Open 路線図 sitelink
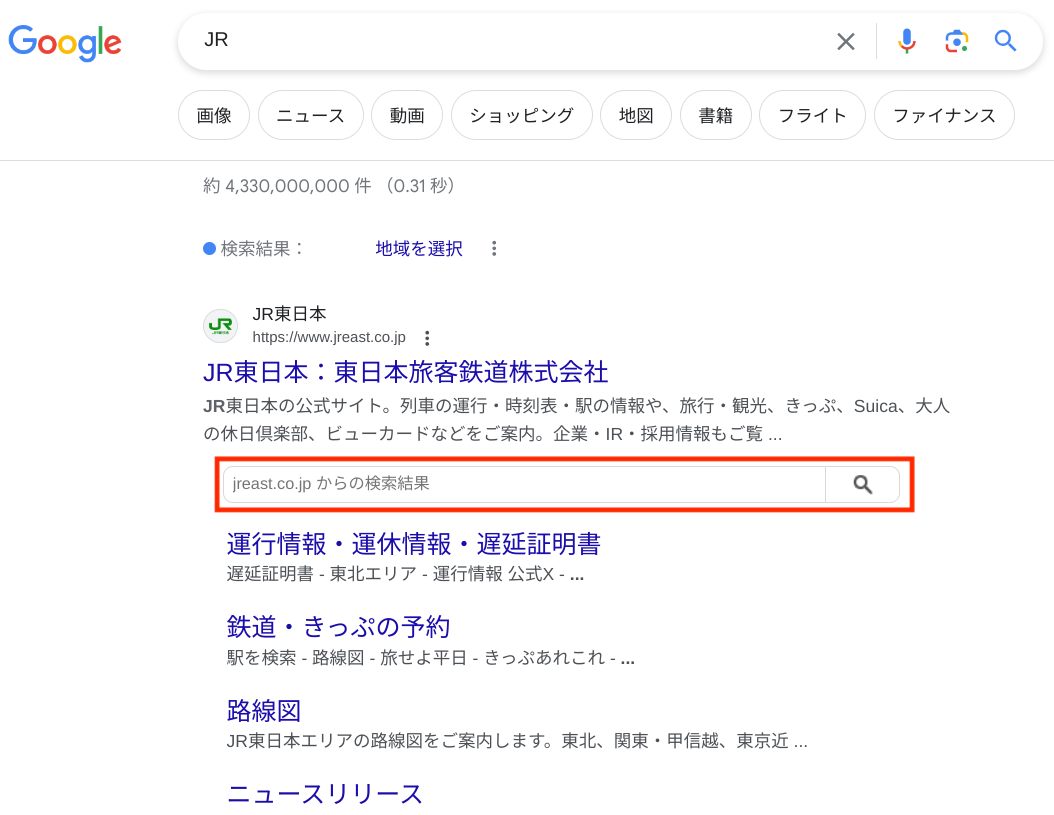 264,710
